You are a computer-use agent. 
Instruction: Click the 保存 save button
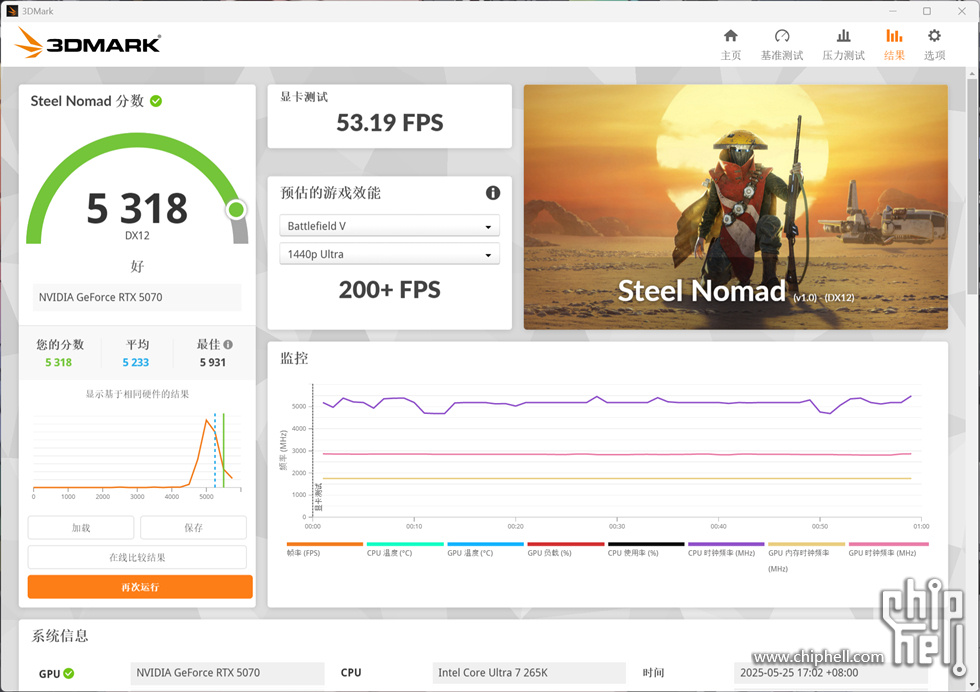coord(193,528)
